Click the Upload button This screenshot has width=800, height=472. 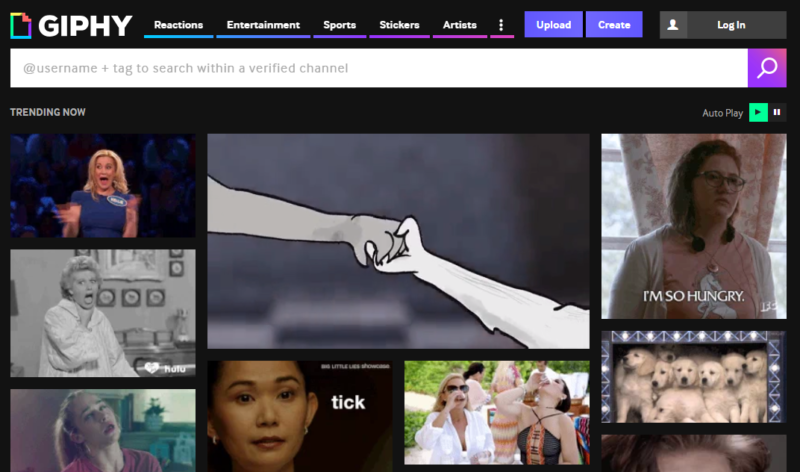coord(554,24)
